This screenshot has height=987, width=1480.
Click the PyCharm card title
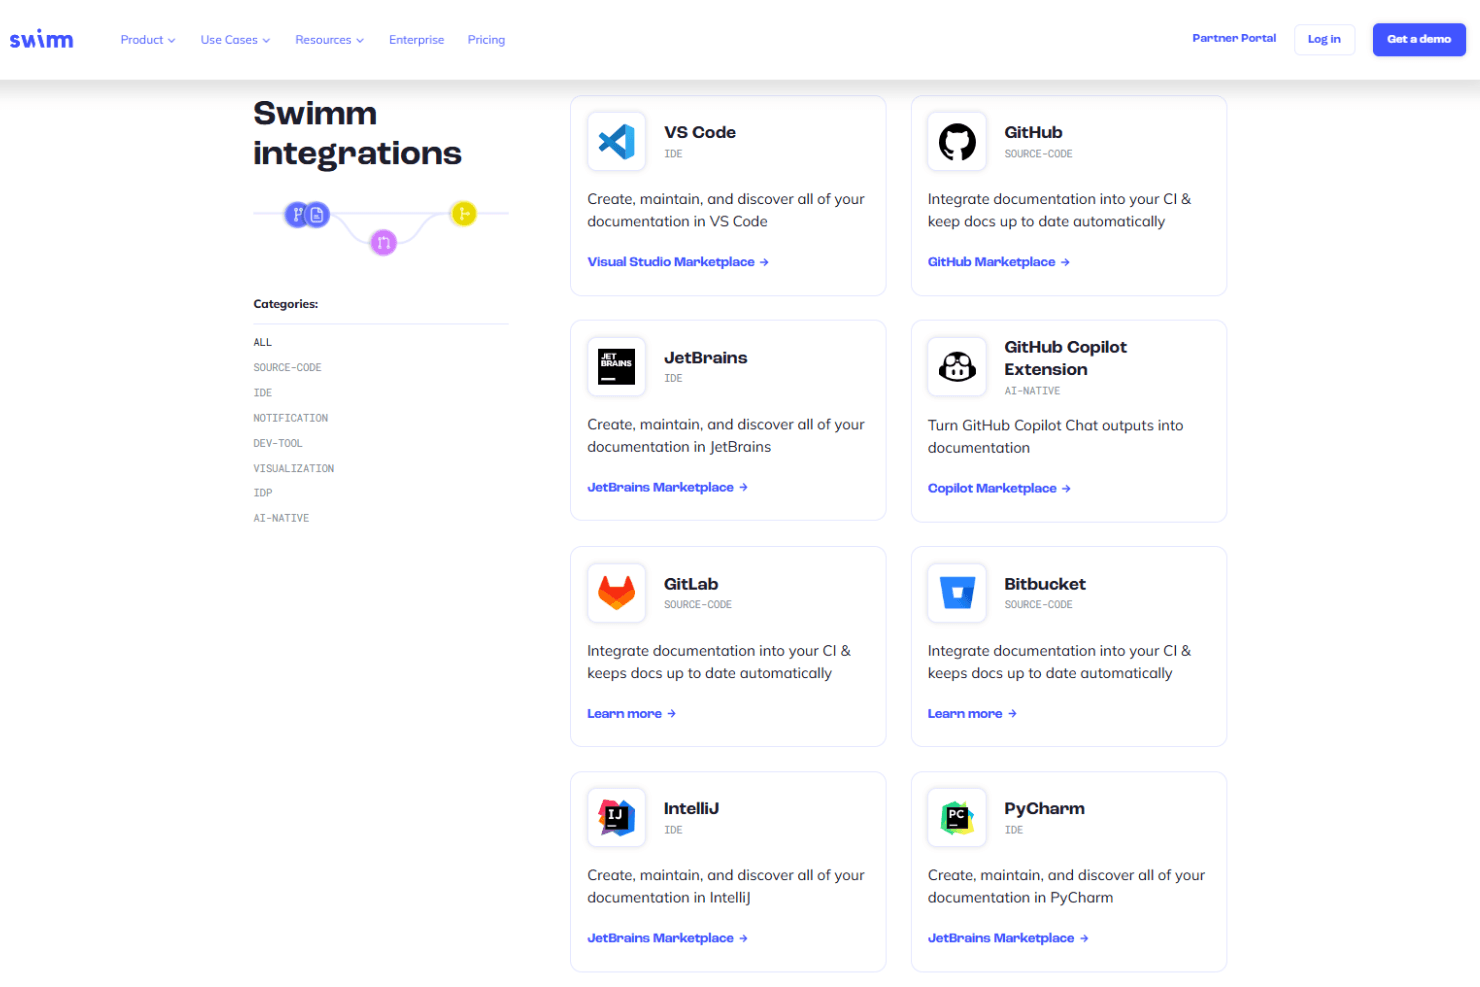1044,808
